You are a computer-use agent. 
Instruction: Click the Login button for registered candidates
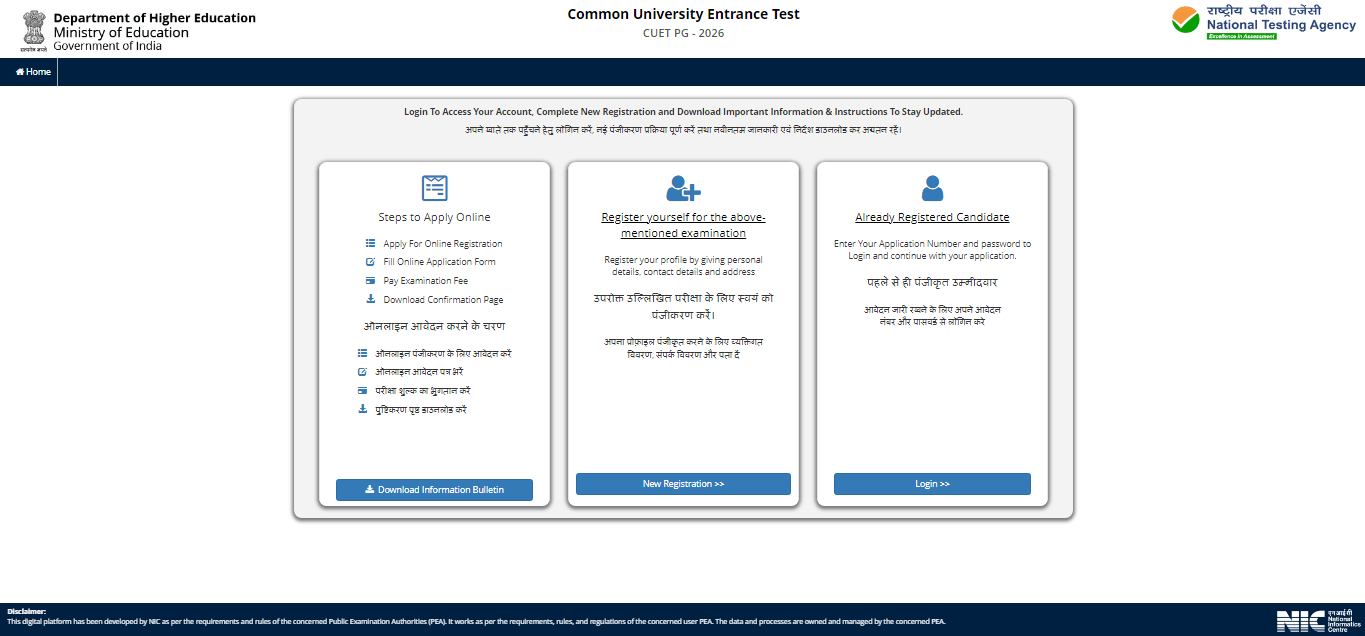point(931,483)
